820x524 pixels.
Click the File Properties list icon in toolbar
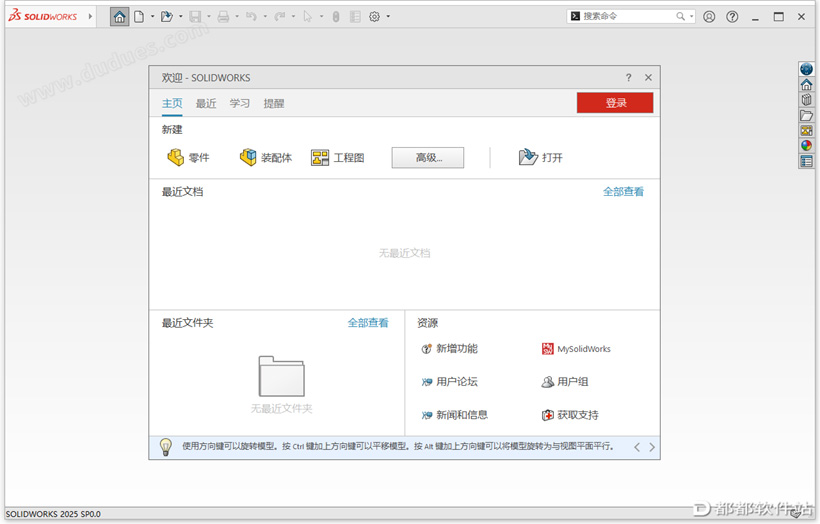pos(355,17)
